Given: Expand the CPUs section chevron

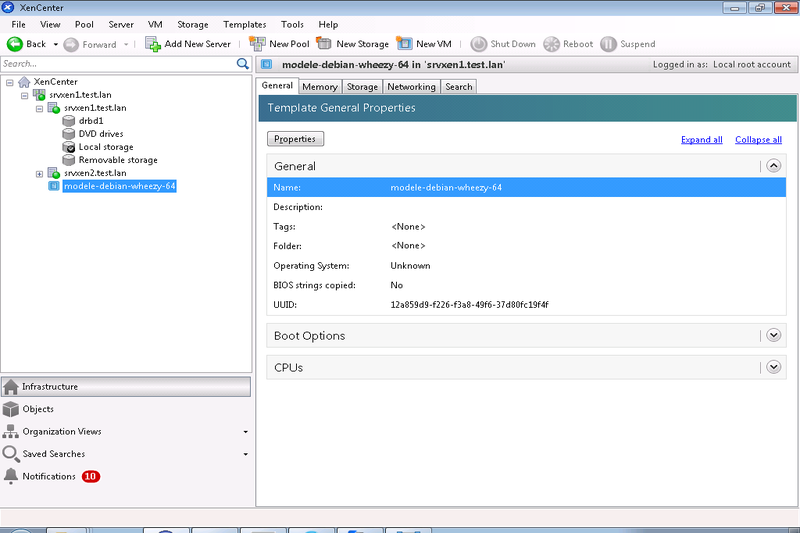Looking at the screenshot, I should [x=773, y=367].
